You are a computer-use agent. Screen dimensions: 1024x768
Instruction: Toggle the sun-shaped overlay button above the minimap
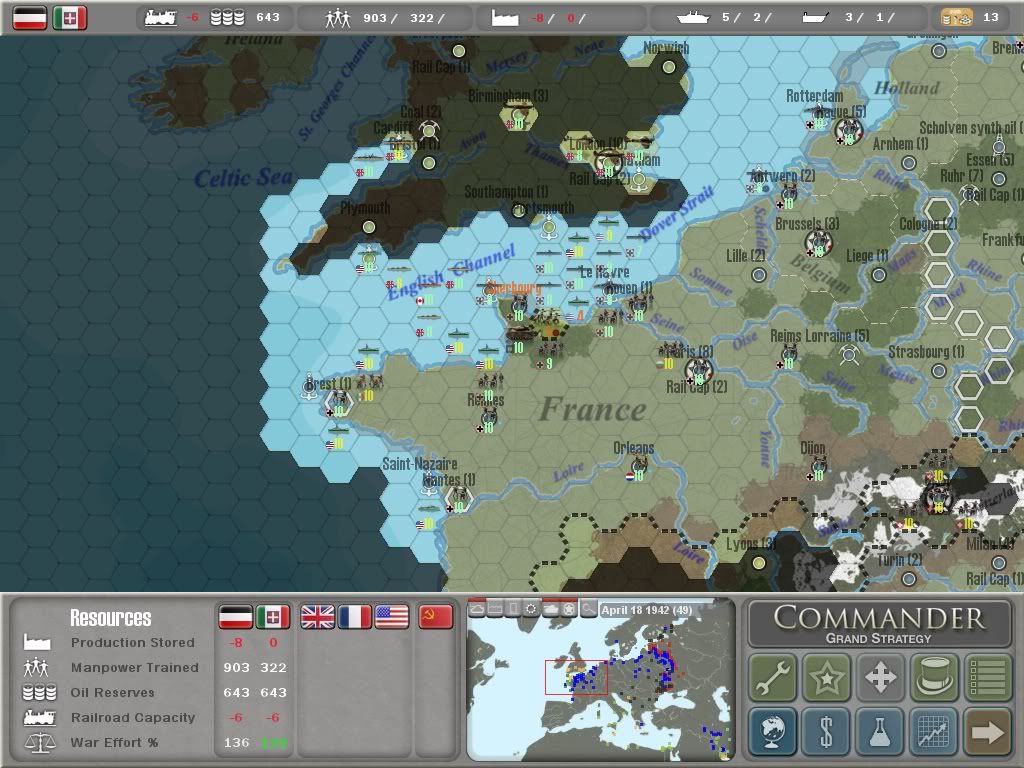pos(532,609)
